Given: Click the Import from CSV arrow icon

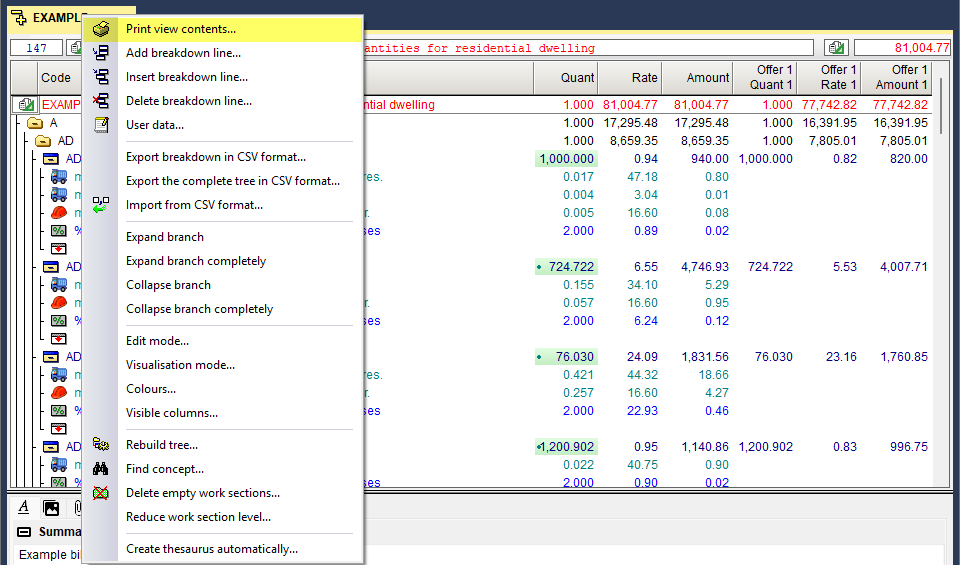Looking at the screenshot, I should tap(101, 205).
